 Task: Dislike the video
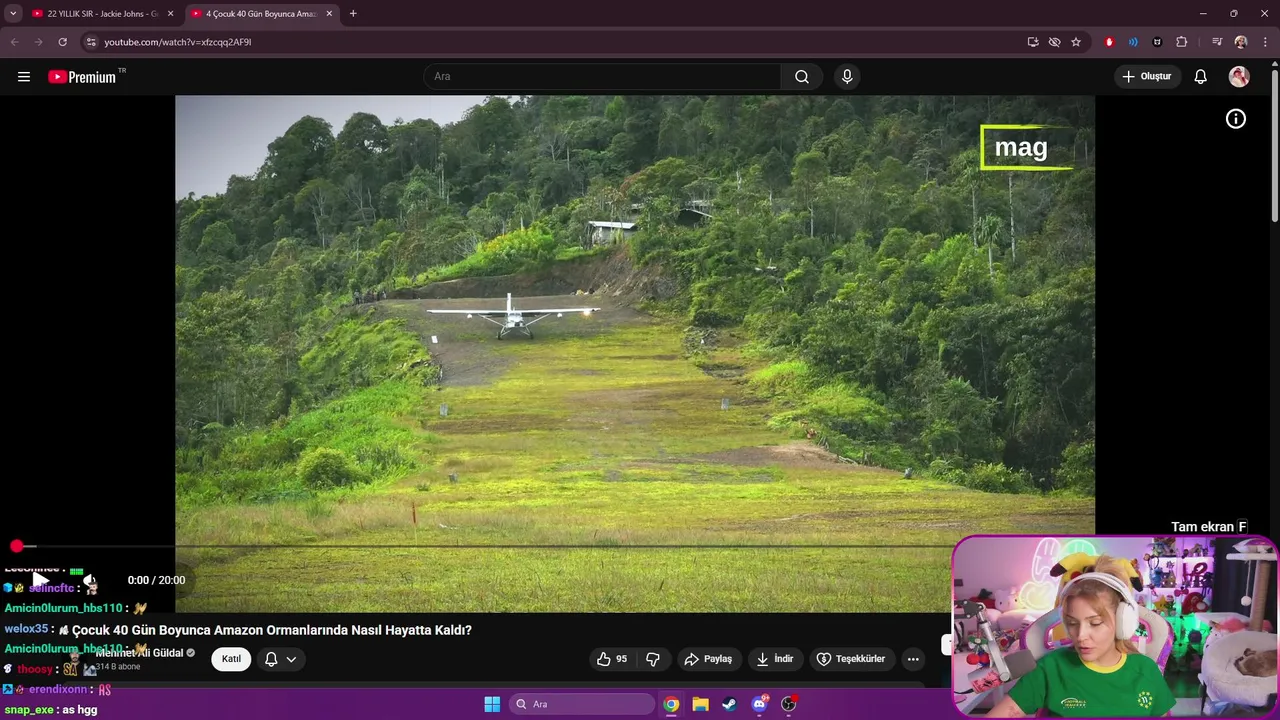coord(653,659)
